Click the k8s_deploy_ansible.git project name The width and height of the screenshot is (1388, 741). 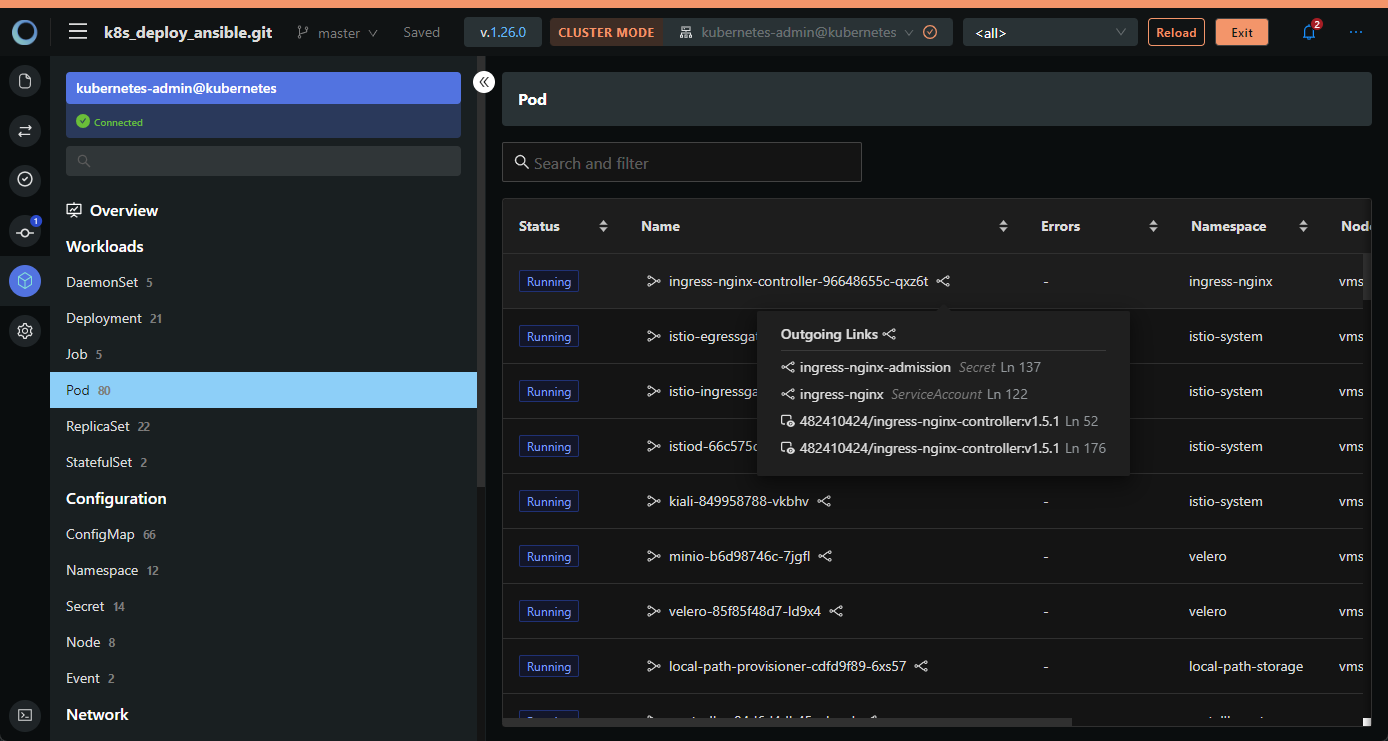point(188,32)
